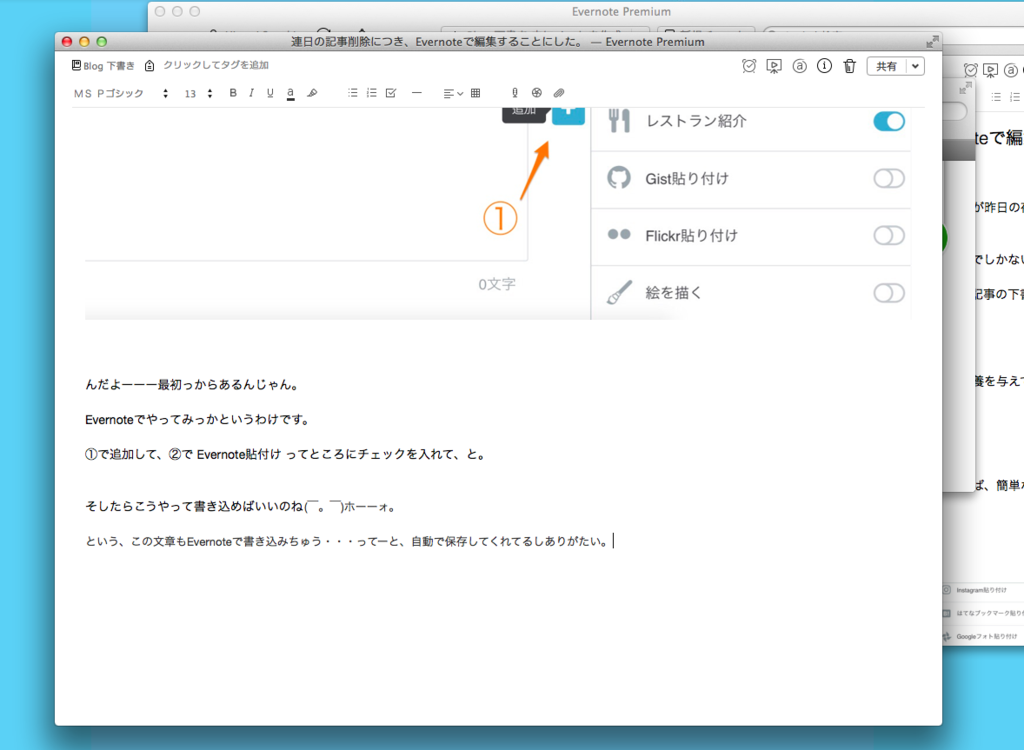Click the annotate circled-a icon
The image size is (1024, 750).
799,66
